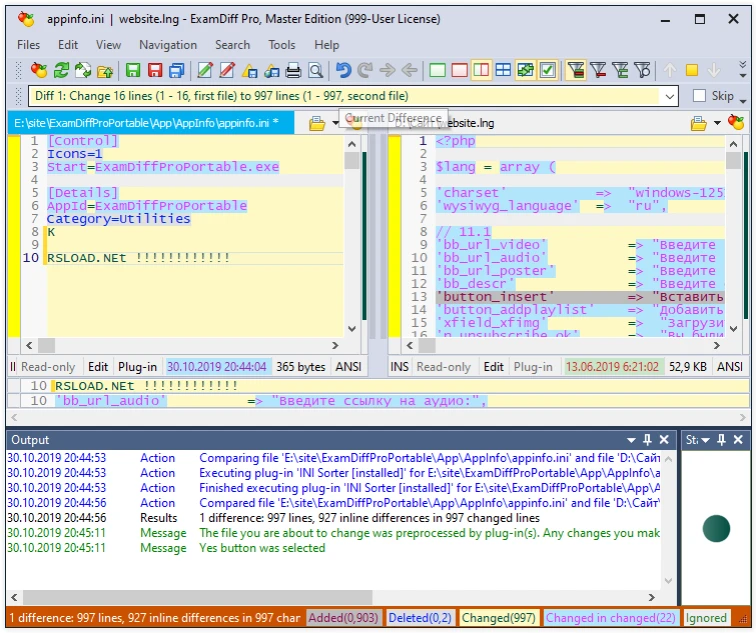
Task: Toggle Read-only for the left file
Action: tap(47, 367)
